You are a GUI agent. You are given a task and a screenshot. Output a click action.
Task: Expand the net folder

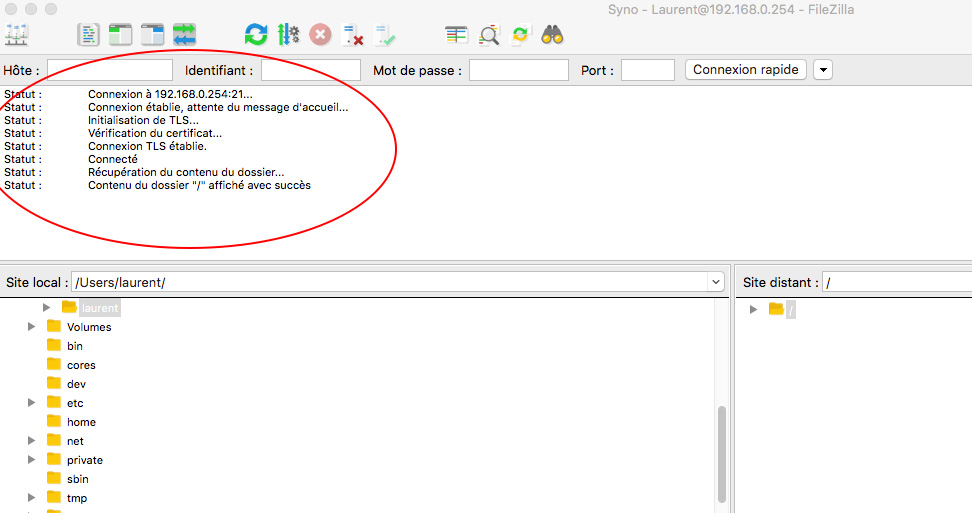point(31,441)
